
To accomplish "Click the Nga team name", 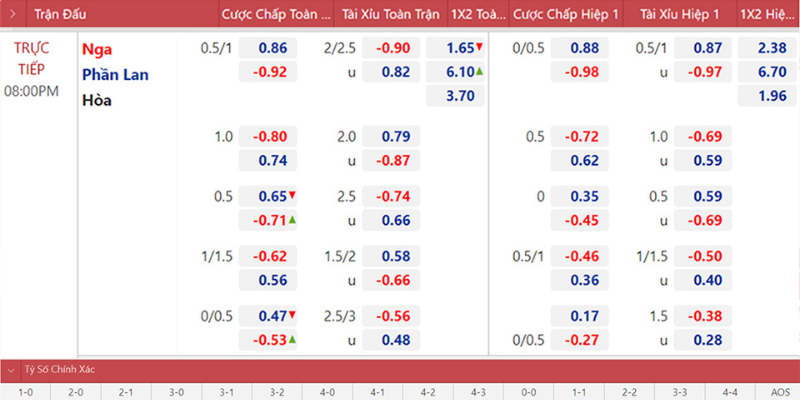I will pos(99,49).
